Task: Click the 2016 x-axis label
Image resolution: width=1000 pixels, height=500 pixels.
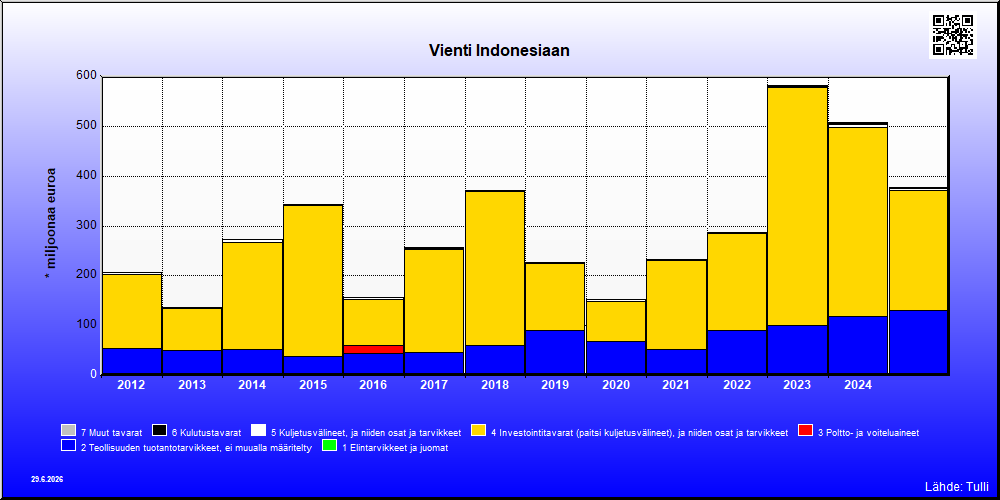Action: click(374, 385)
